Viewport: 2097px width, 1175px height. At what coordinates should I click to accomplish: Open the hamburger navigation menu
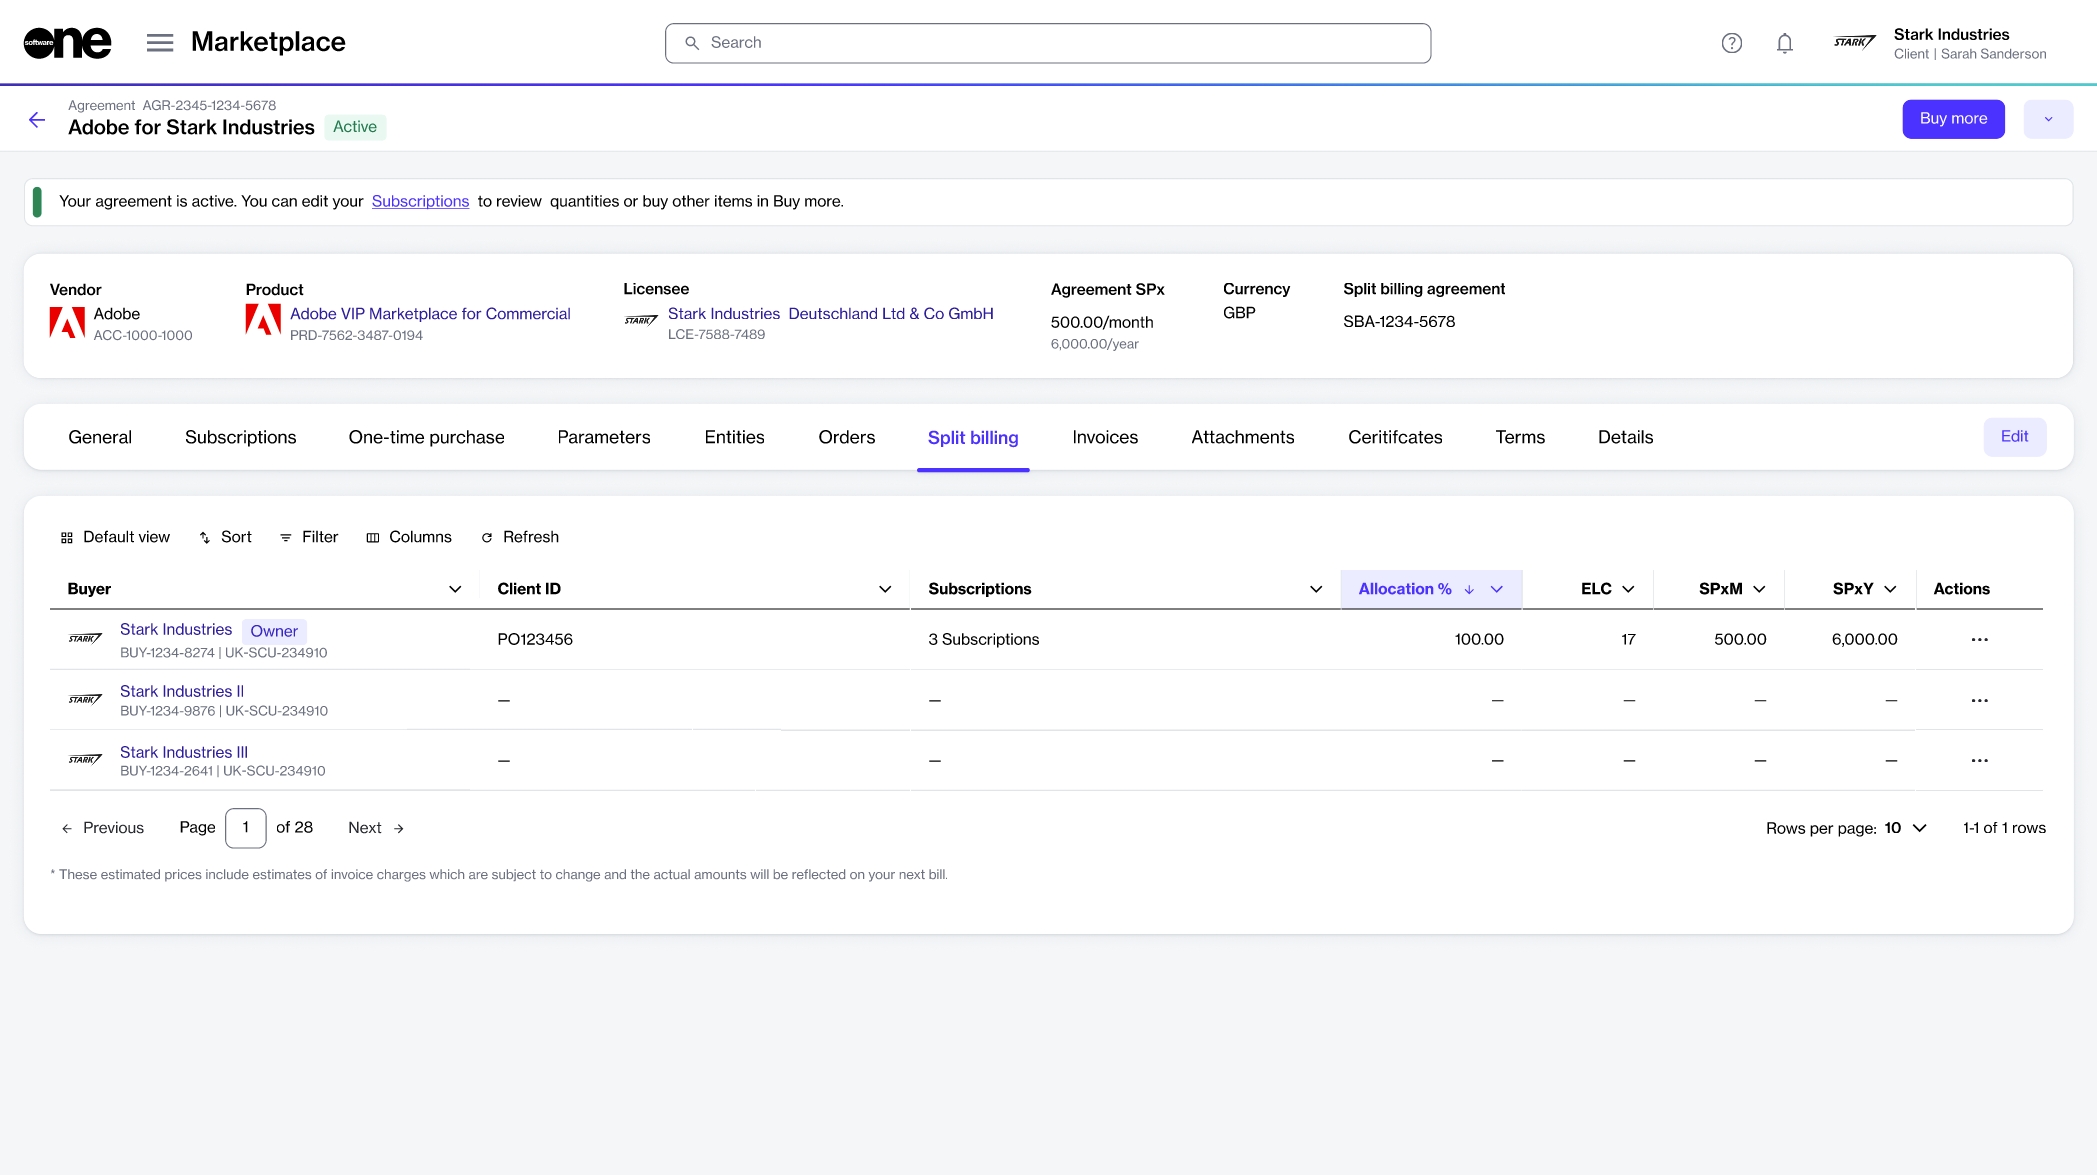coord(160,42)
